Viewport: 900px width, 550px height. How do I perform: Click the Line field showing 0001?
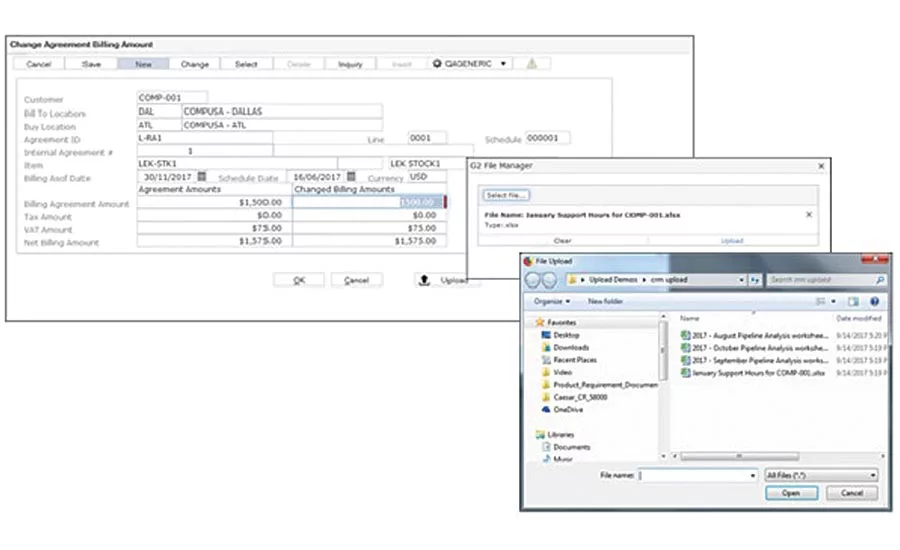[427, 138]
